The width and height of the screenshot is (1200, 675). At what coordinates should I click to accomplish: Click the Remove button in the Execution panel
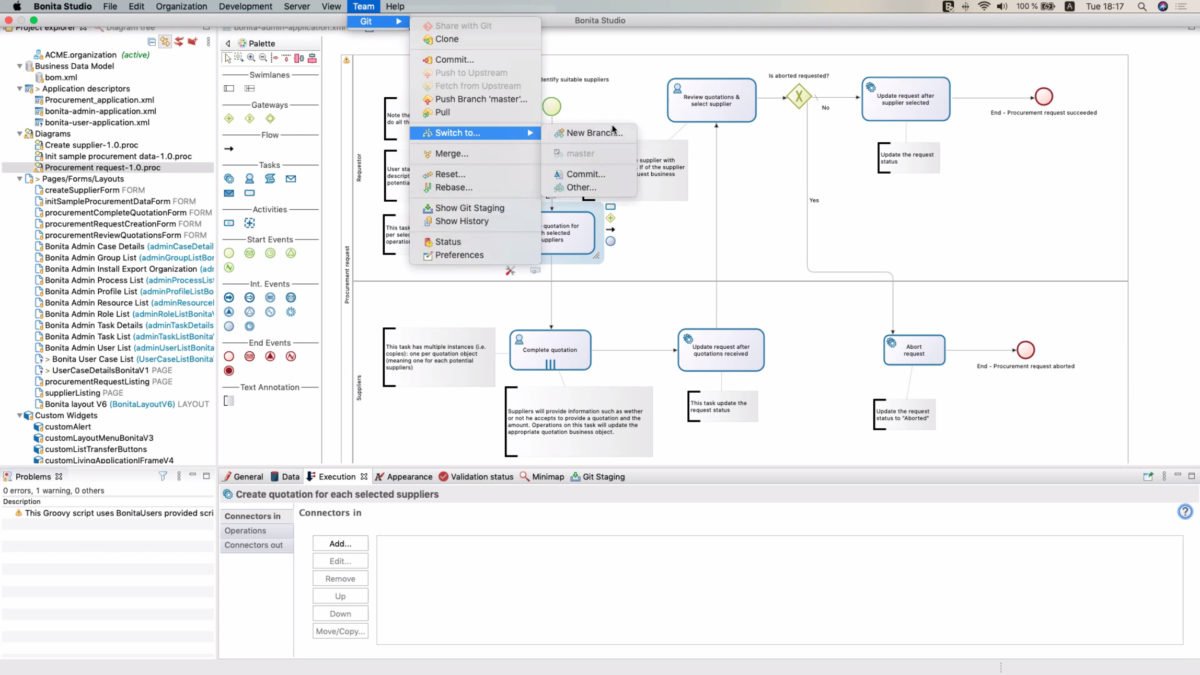pos(340,577)
